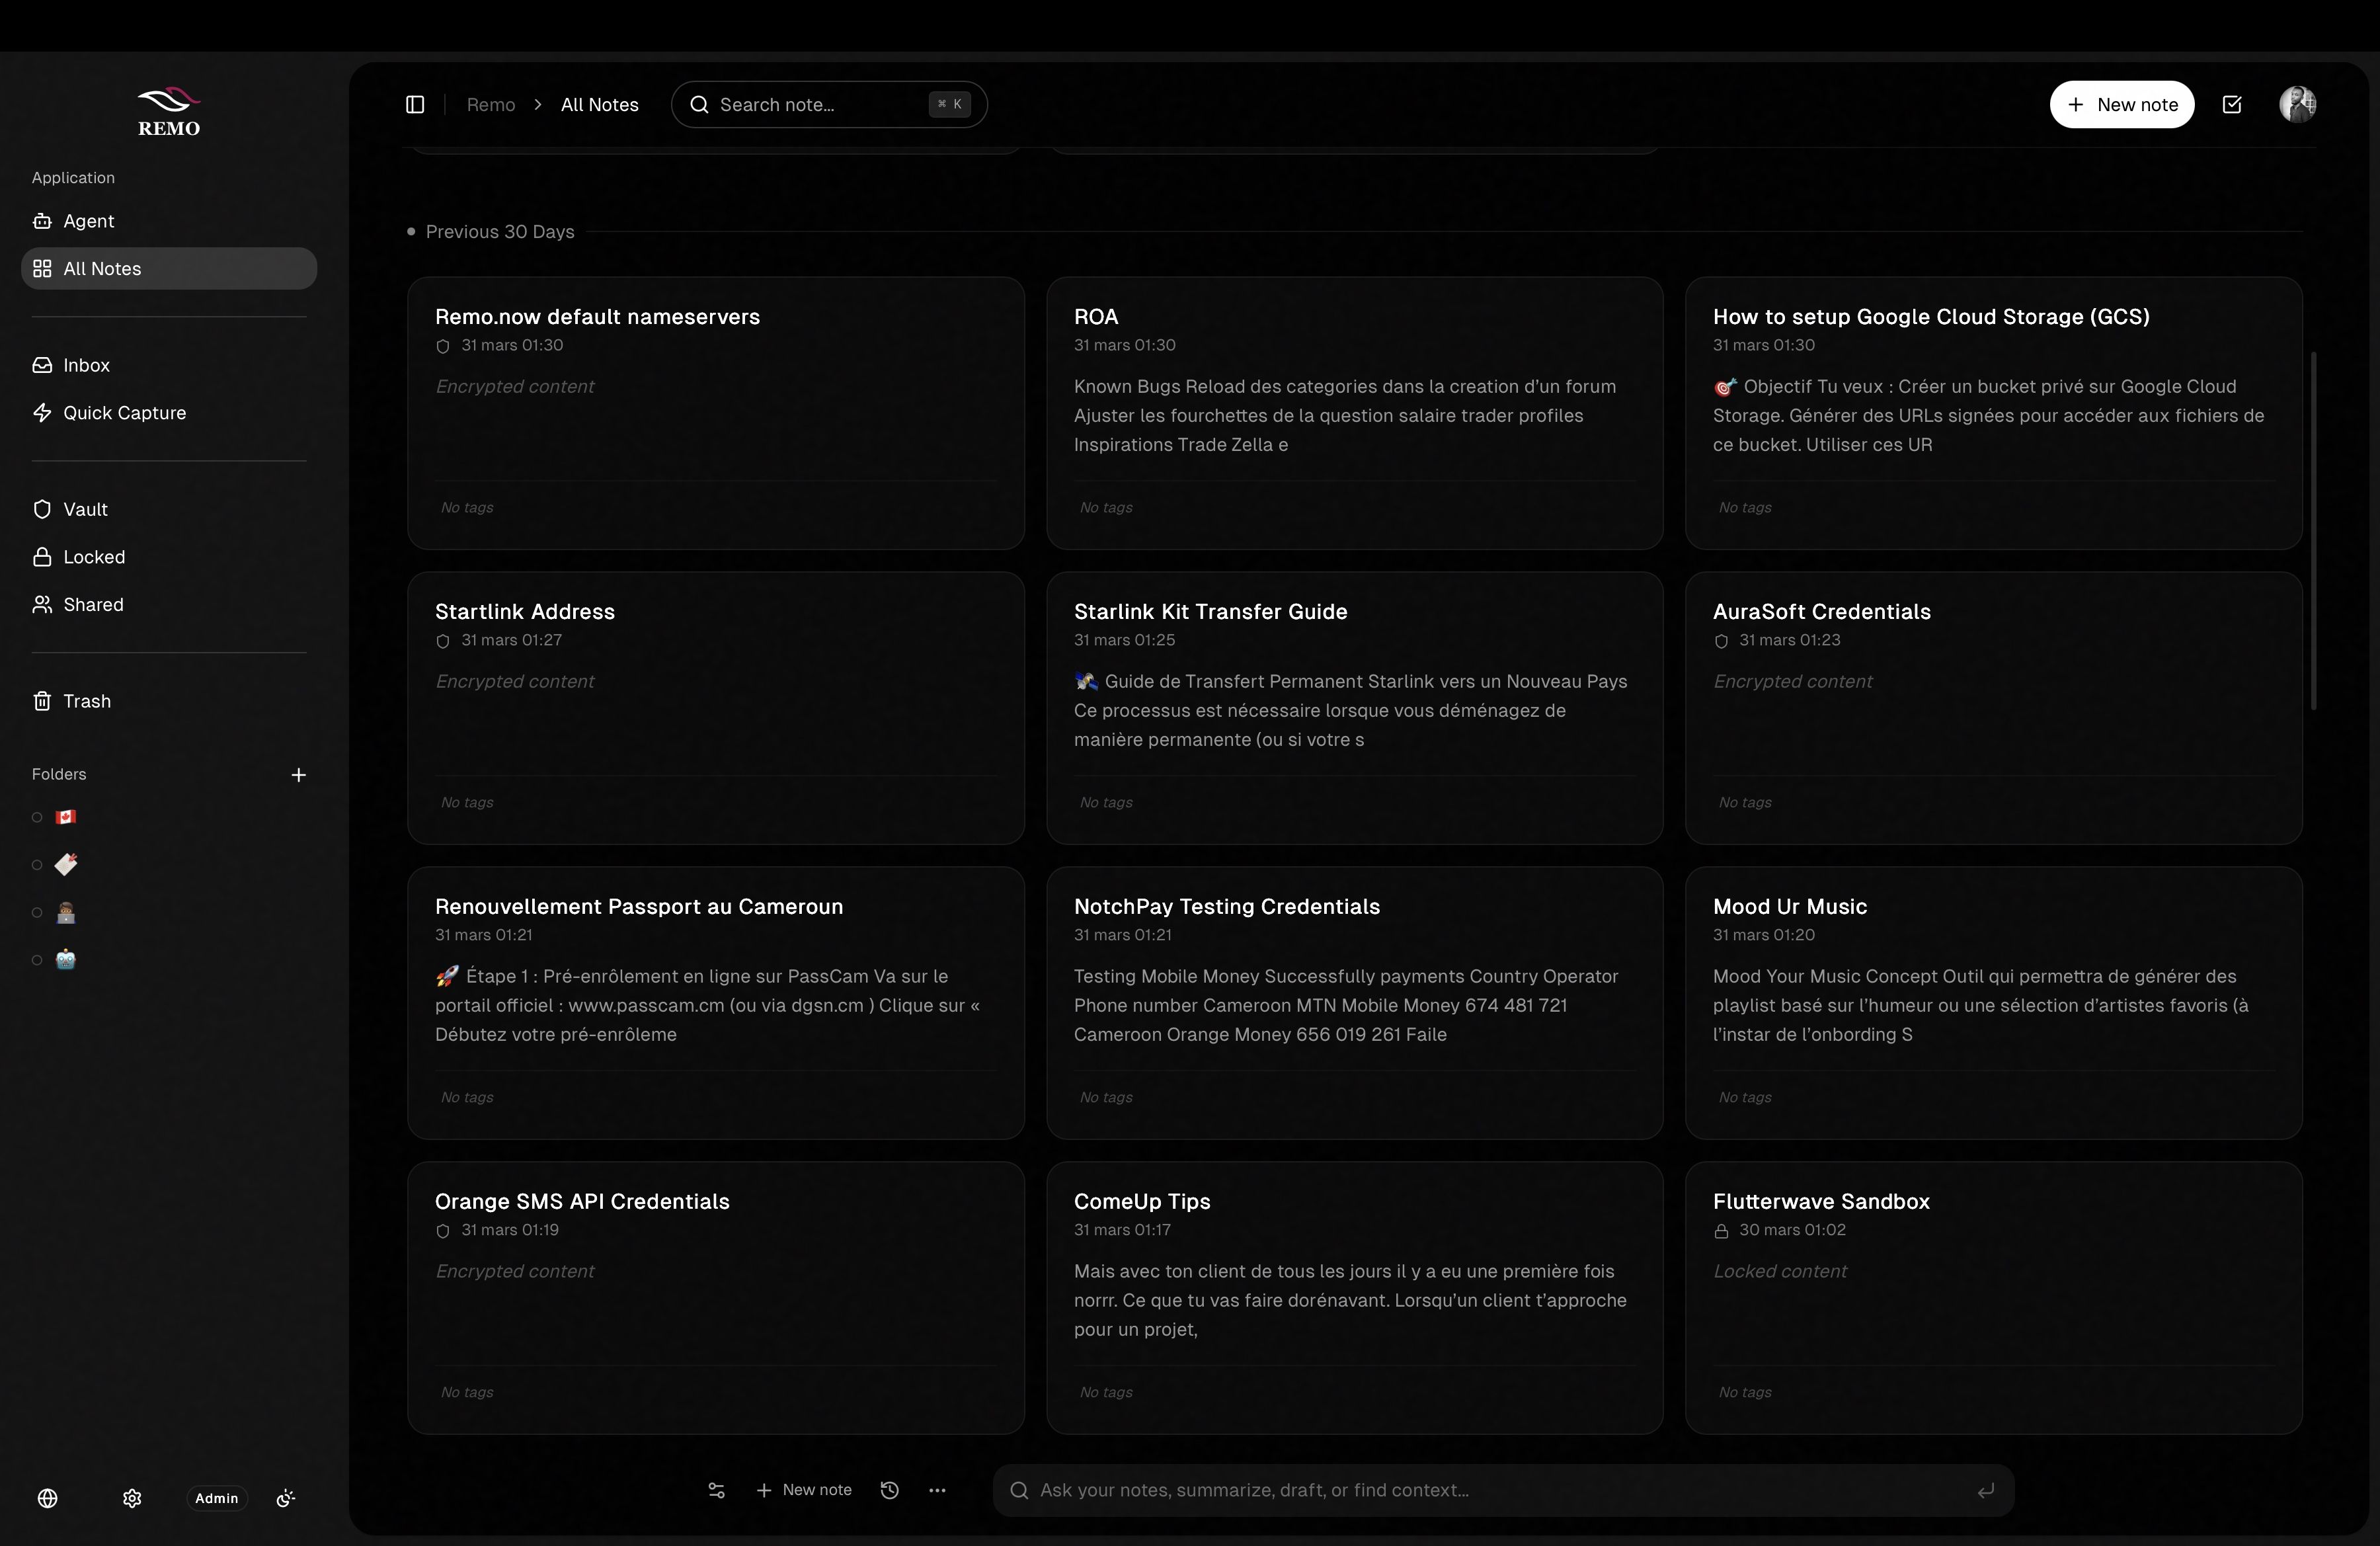Toggle the sidebar panel icon

click(x=415, y=105)
